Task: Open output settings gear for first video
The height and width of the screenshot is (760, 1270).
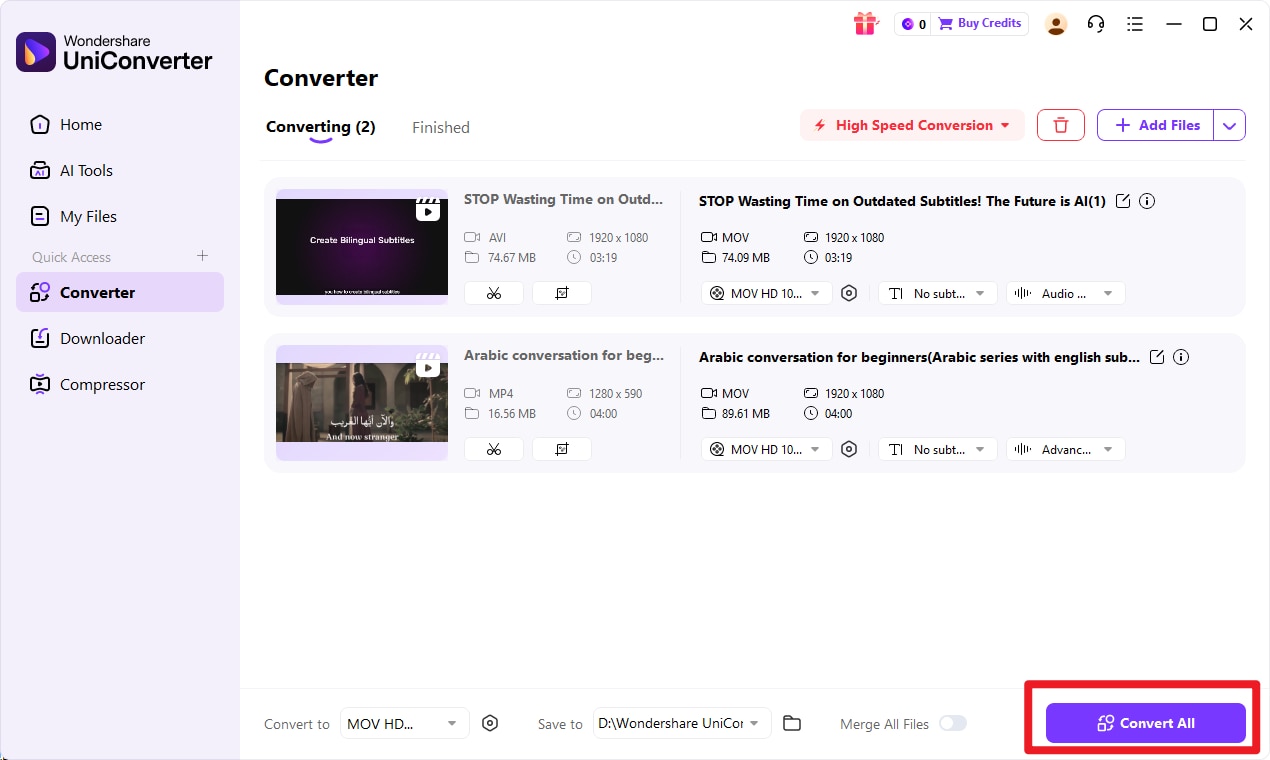Action: [x=849, y=292]
